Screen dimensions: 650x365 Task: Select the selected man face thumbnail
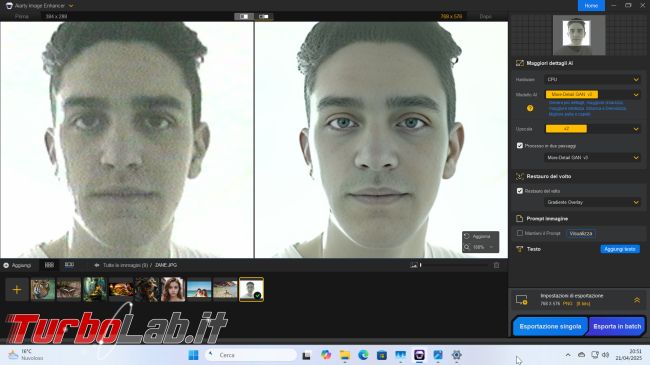[251, 290]
